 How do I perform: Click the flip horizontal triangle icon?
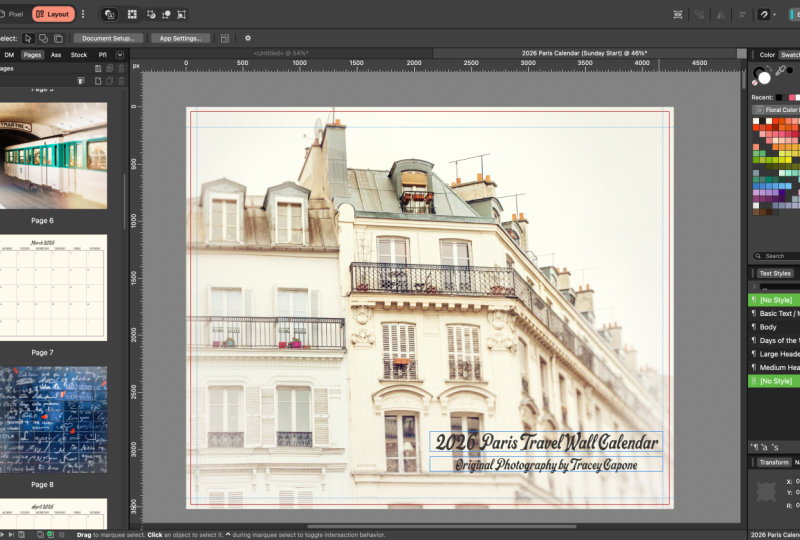pos(720,14)
